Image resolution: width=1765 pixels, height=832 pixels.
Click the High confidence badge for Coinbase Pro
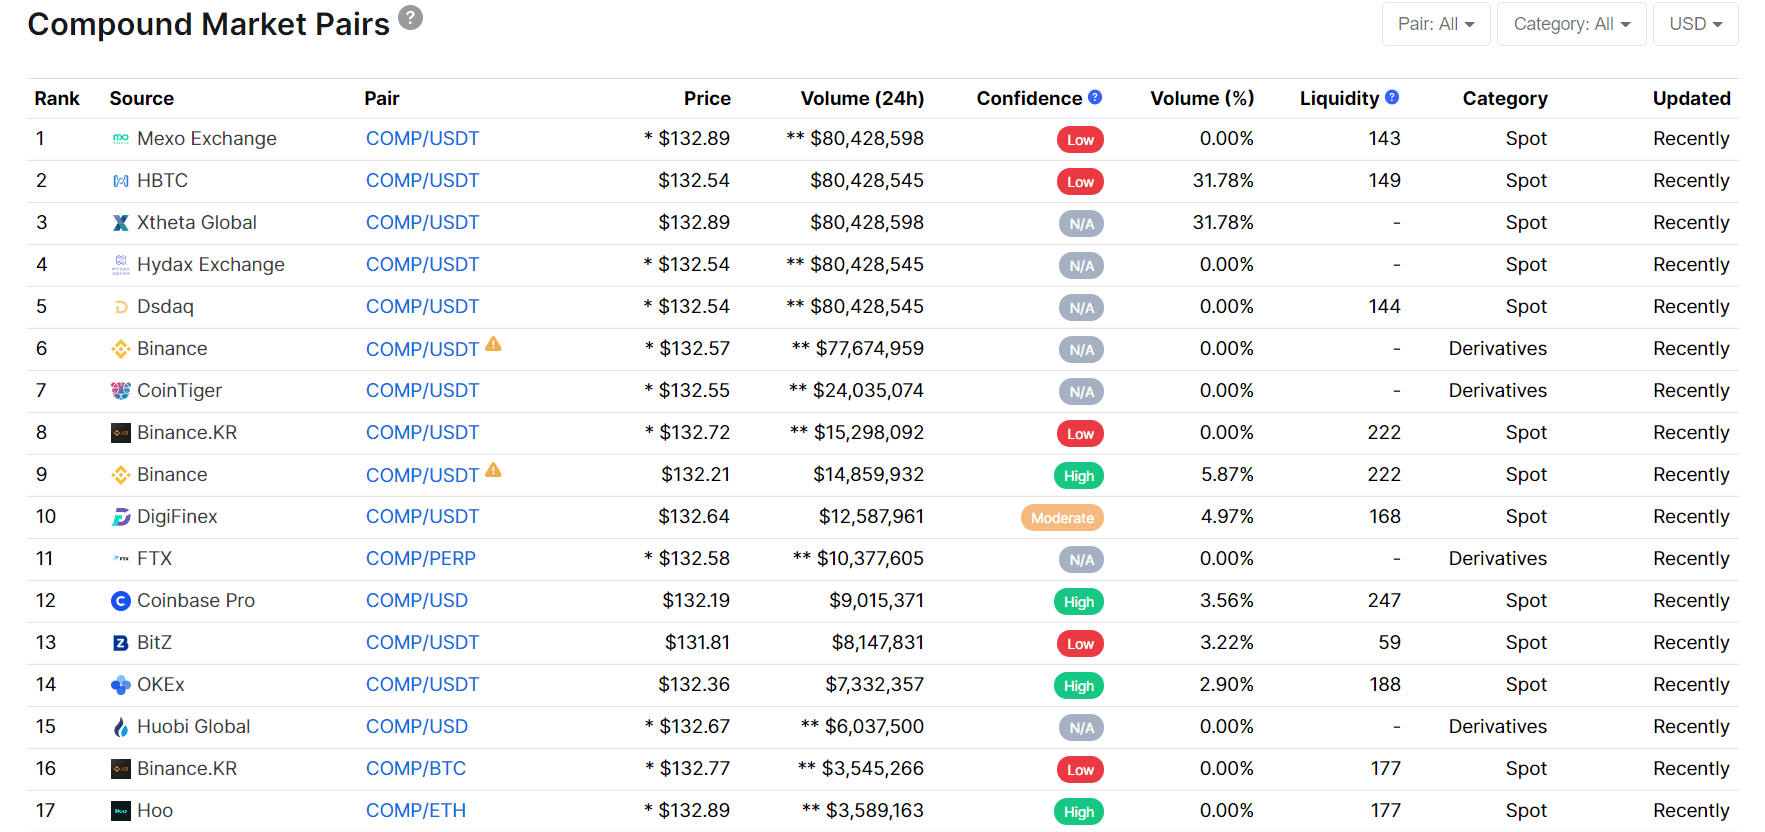pyautogui.click(x=1079, y=602)
